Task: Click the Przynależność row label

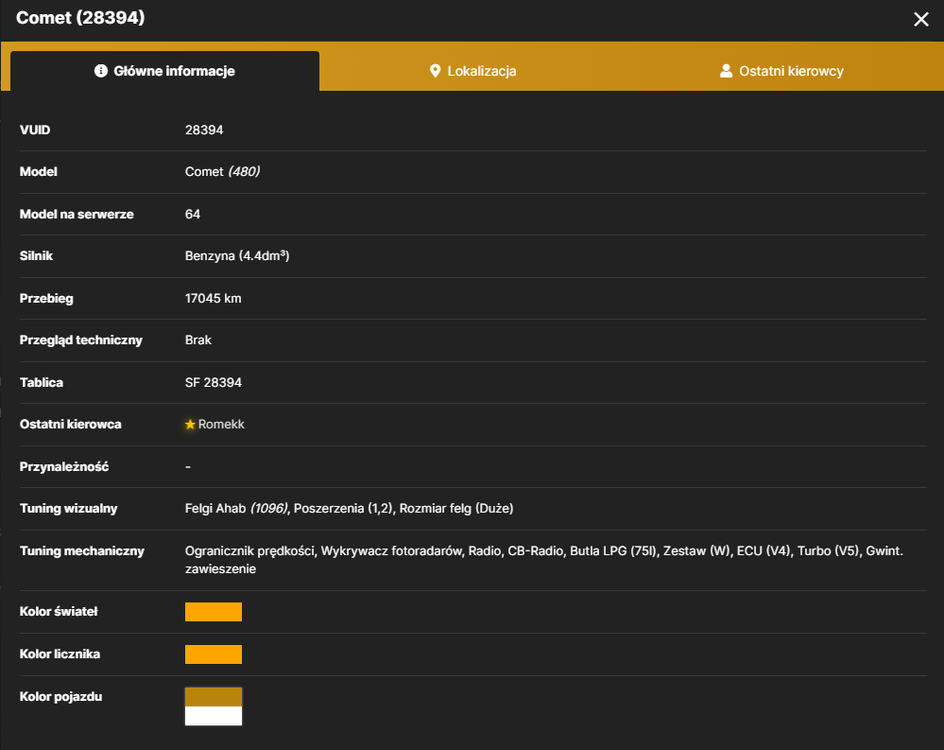Action: coord(64,466)
